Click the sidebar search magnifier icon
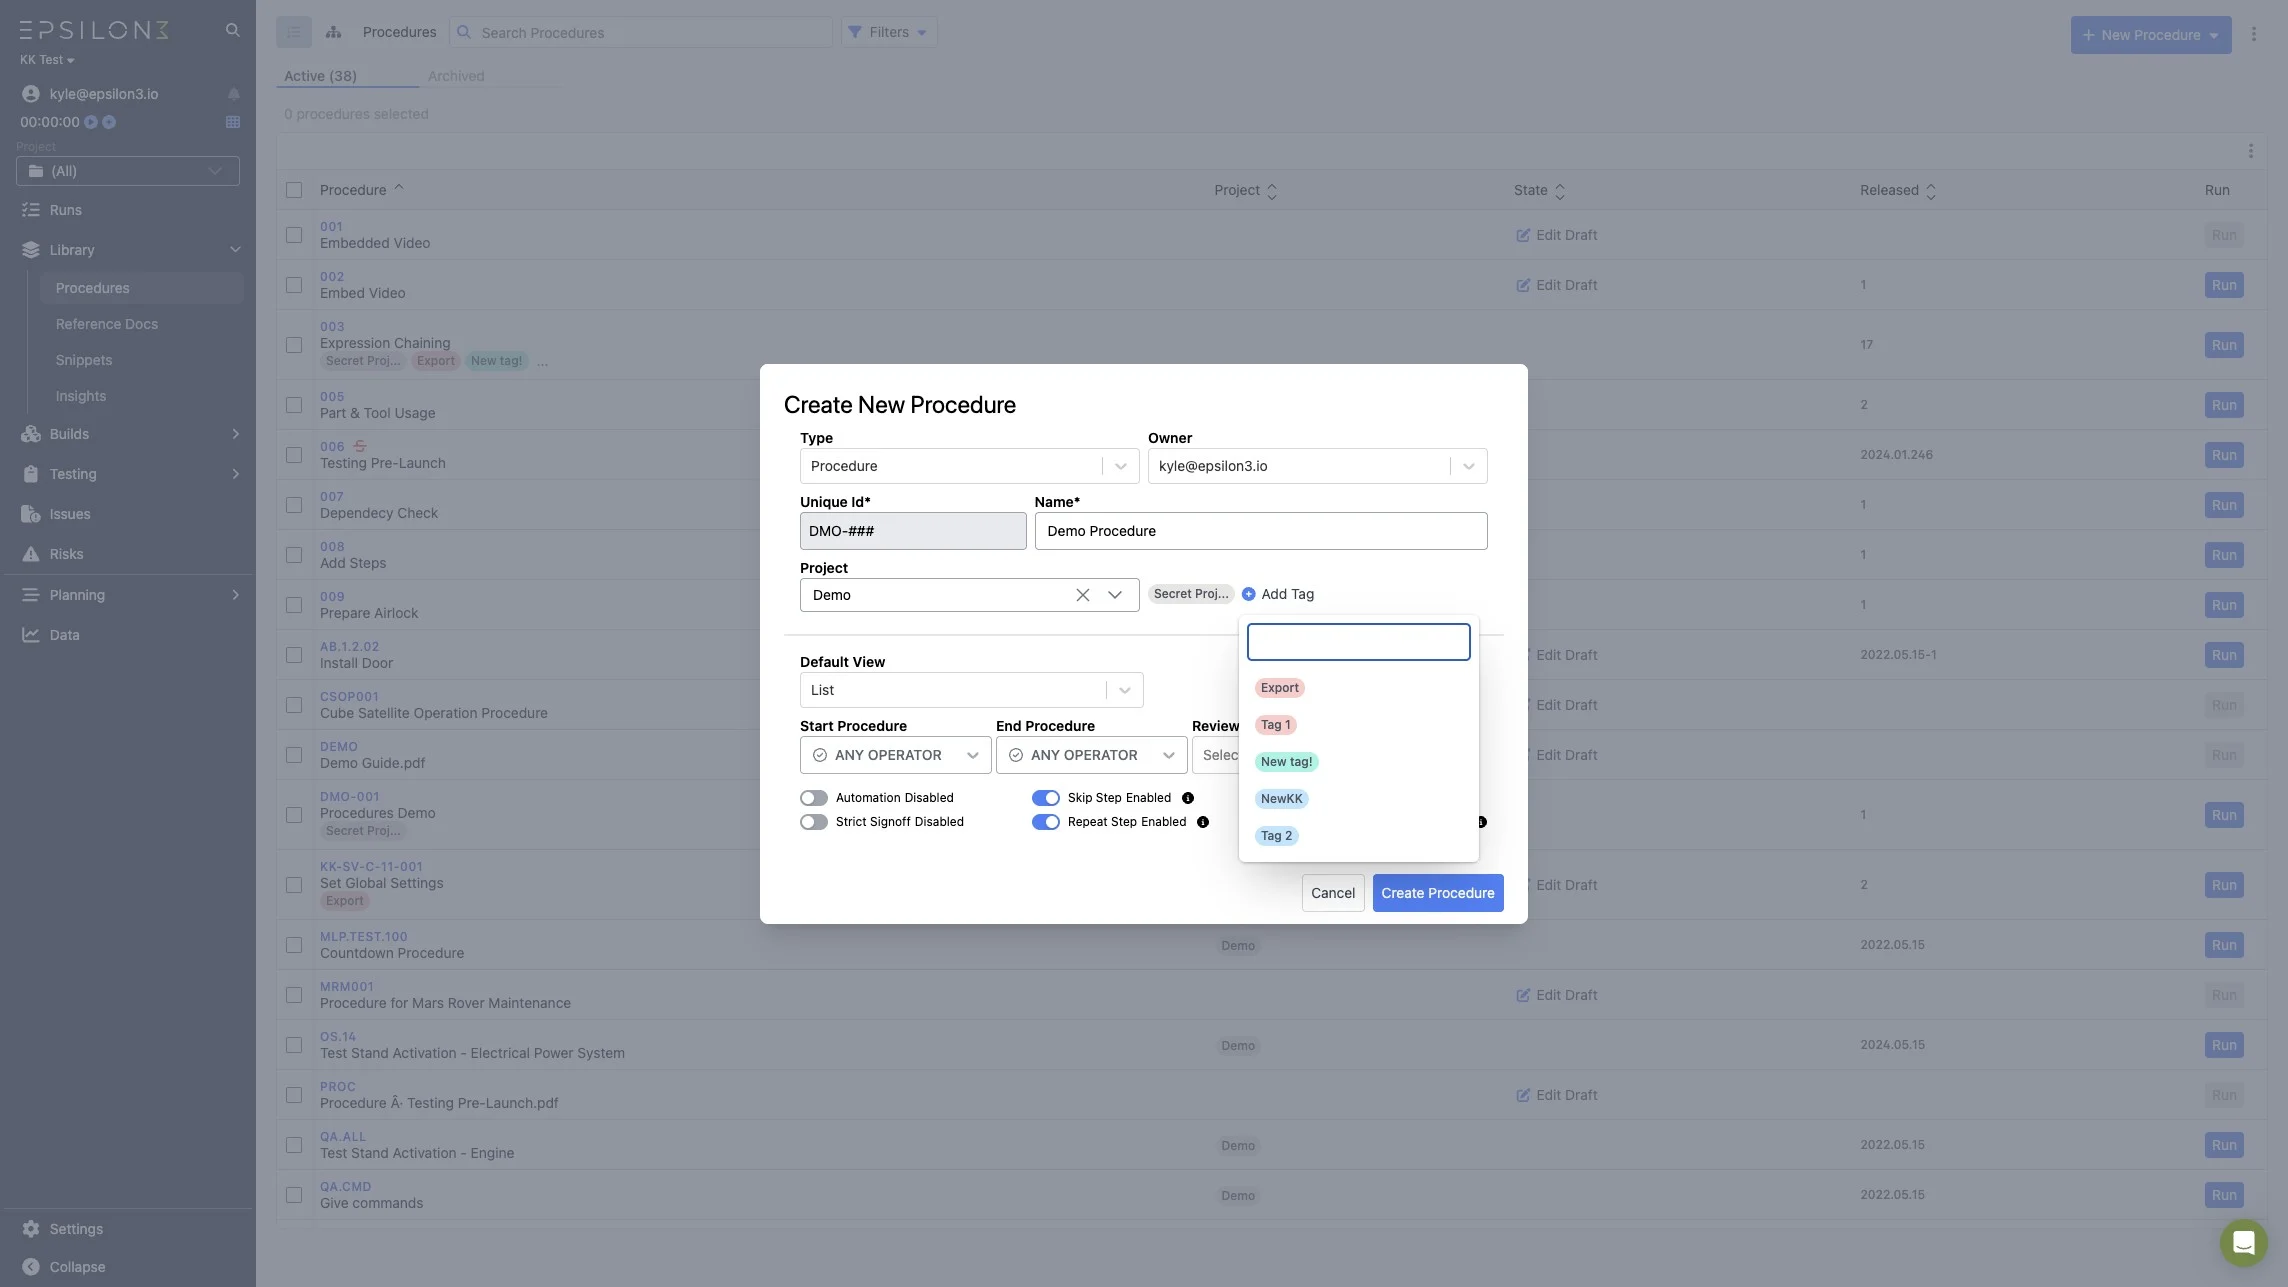Image resolution: width=2288 pixels, height=1287 pixels. 232,30
